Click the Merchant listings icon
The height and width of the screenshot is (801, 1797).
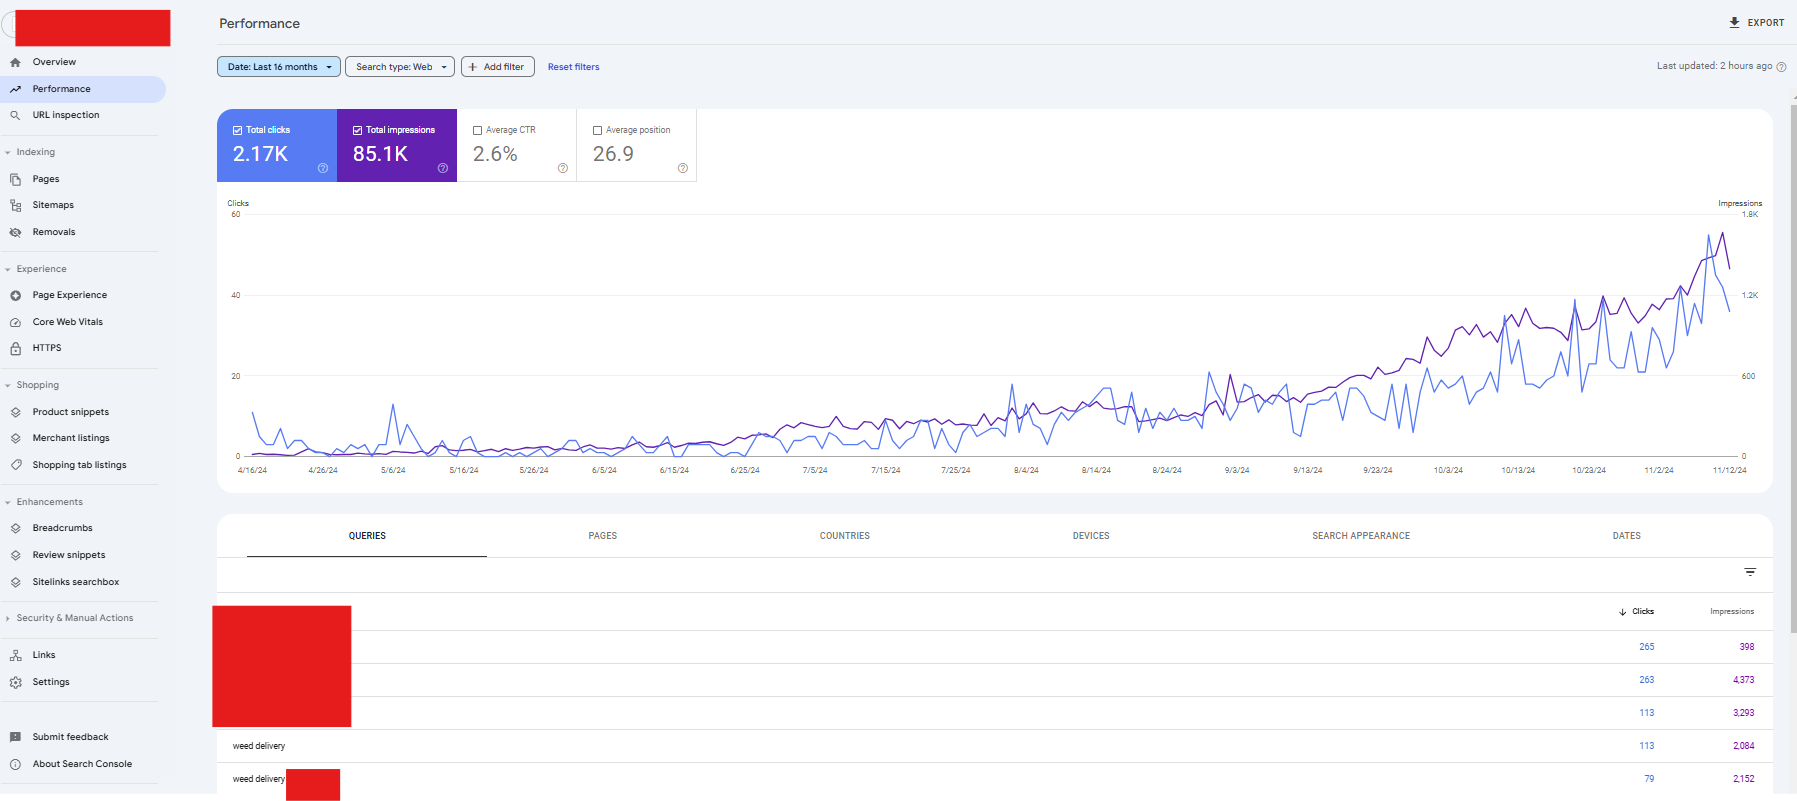(x=15, y=438)
